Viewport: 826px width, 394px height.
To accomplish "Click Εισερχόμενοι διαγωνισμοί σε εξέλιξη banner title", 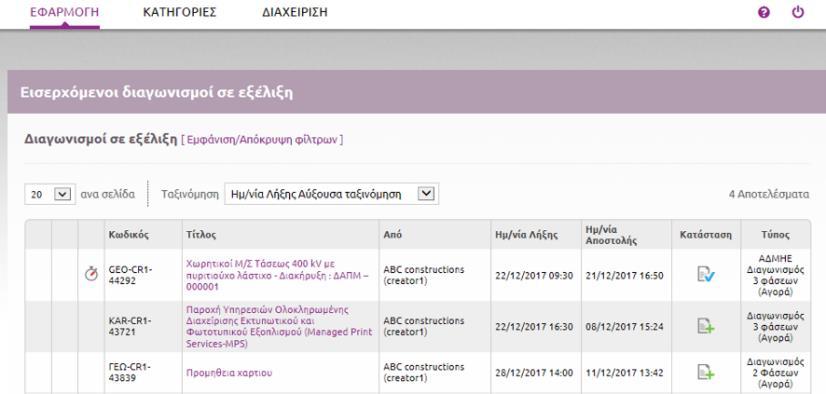I will coord(156,93).
